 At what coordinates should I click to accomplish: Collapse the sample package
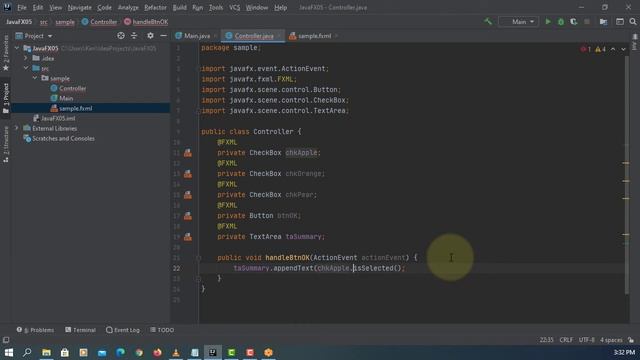click(35, 78)
